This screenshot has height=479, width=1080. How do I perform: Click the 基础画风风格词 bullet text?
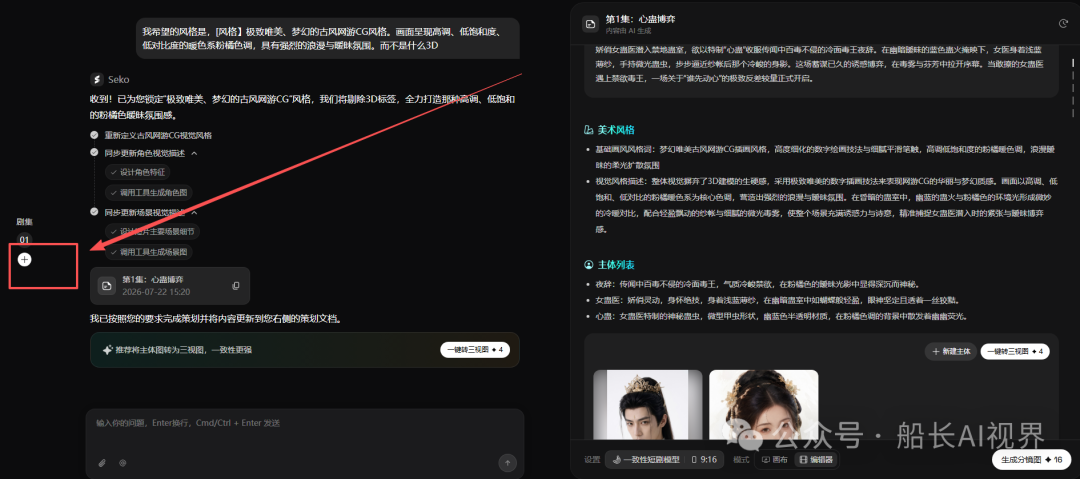click(x=823, y=157)
